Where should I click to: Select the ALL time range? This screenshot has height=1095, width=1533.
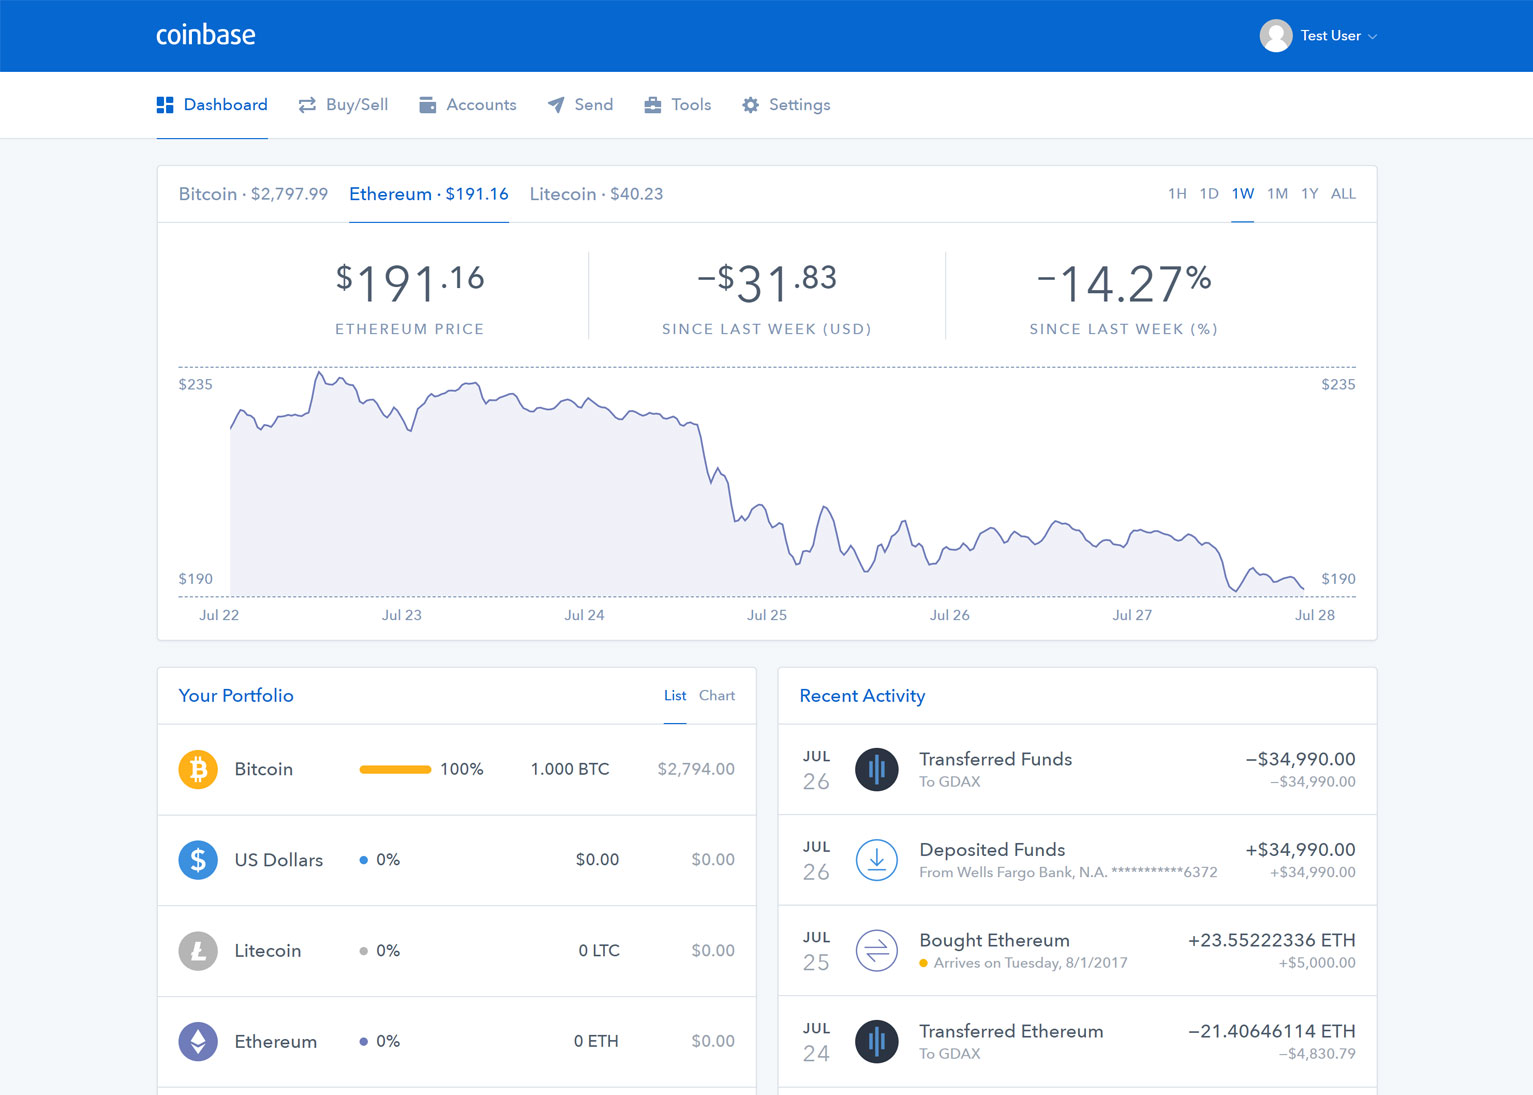[1344, 194]
